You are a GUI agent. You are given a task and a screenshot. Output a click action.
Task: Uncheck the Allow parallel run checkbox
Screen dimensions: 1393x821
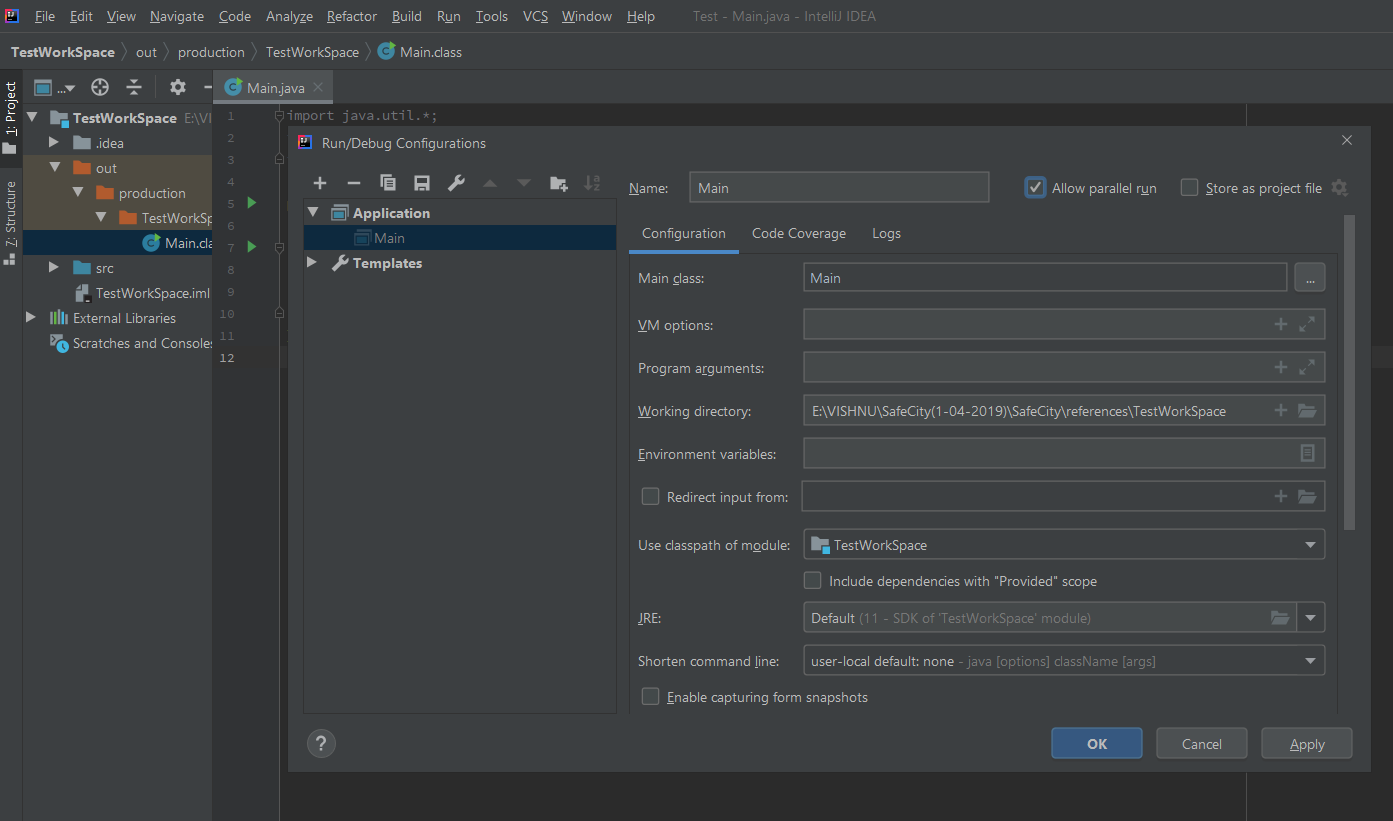1036,188
